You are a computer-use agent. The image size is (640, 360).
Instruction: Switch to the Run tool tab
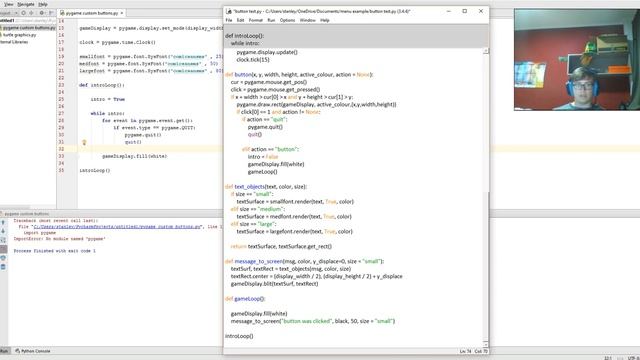coord(4,351)
